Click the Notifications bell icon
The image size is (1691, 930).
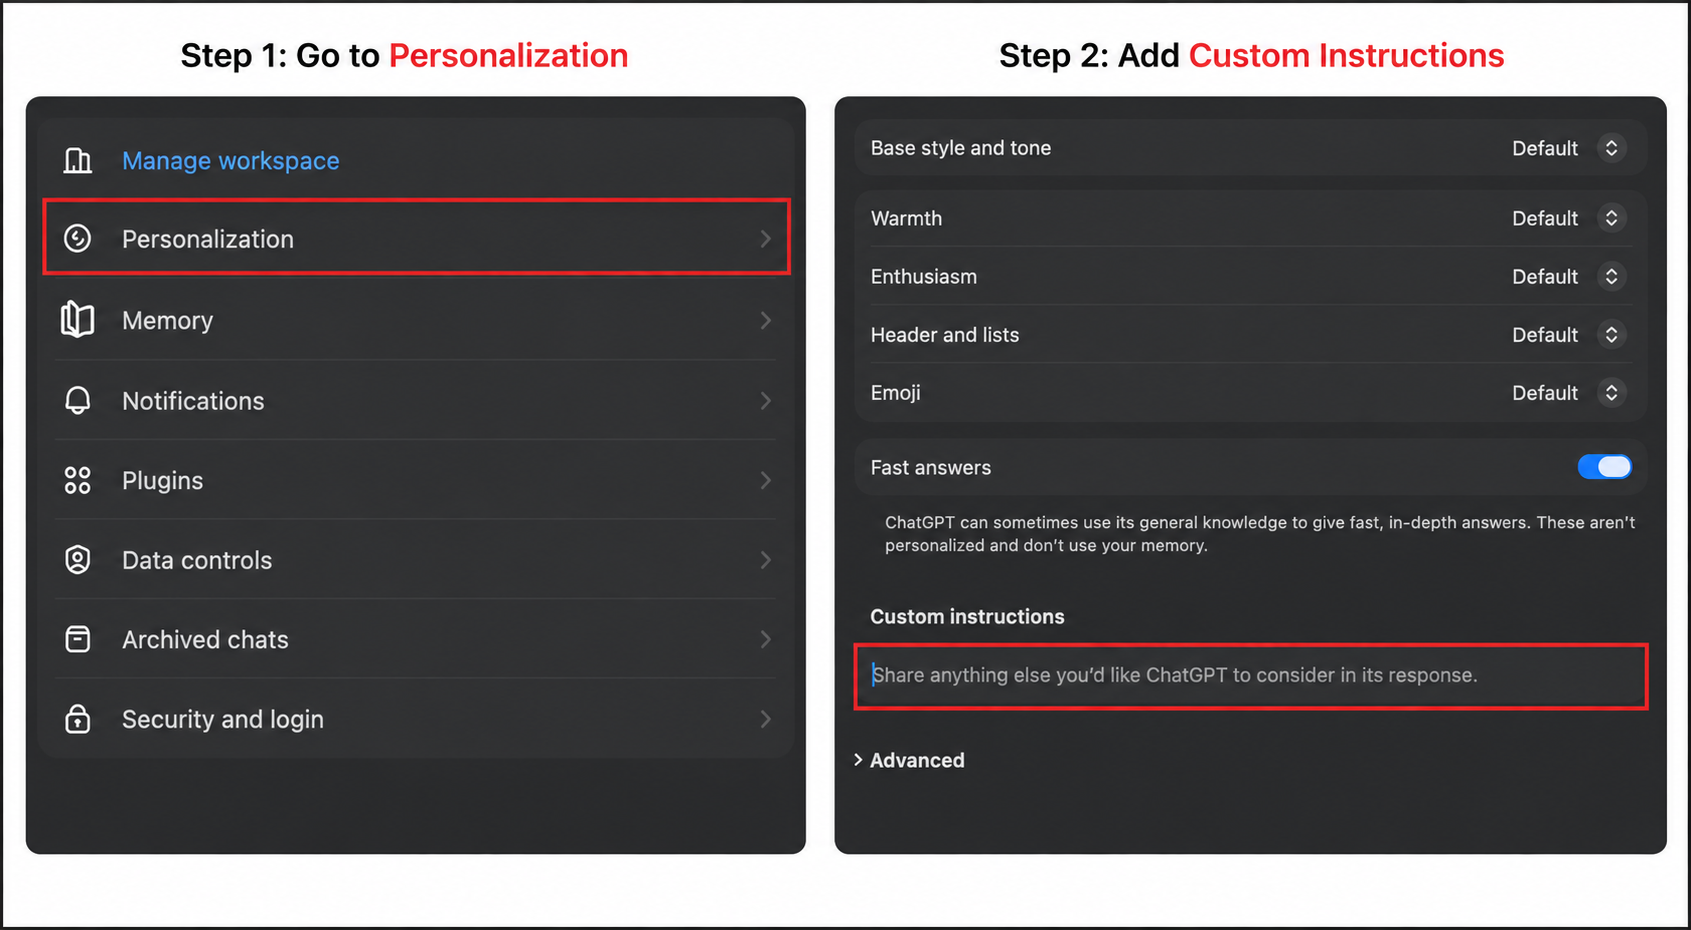[78, 400]
